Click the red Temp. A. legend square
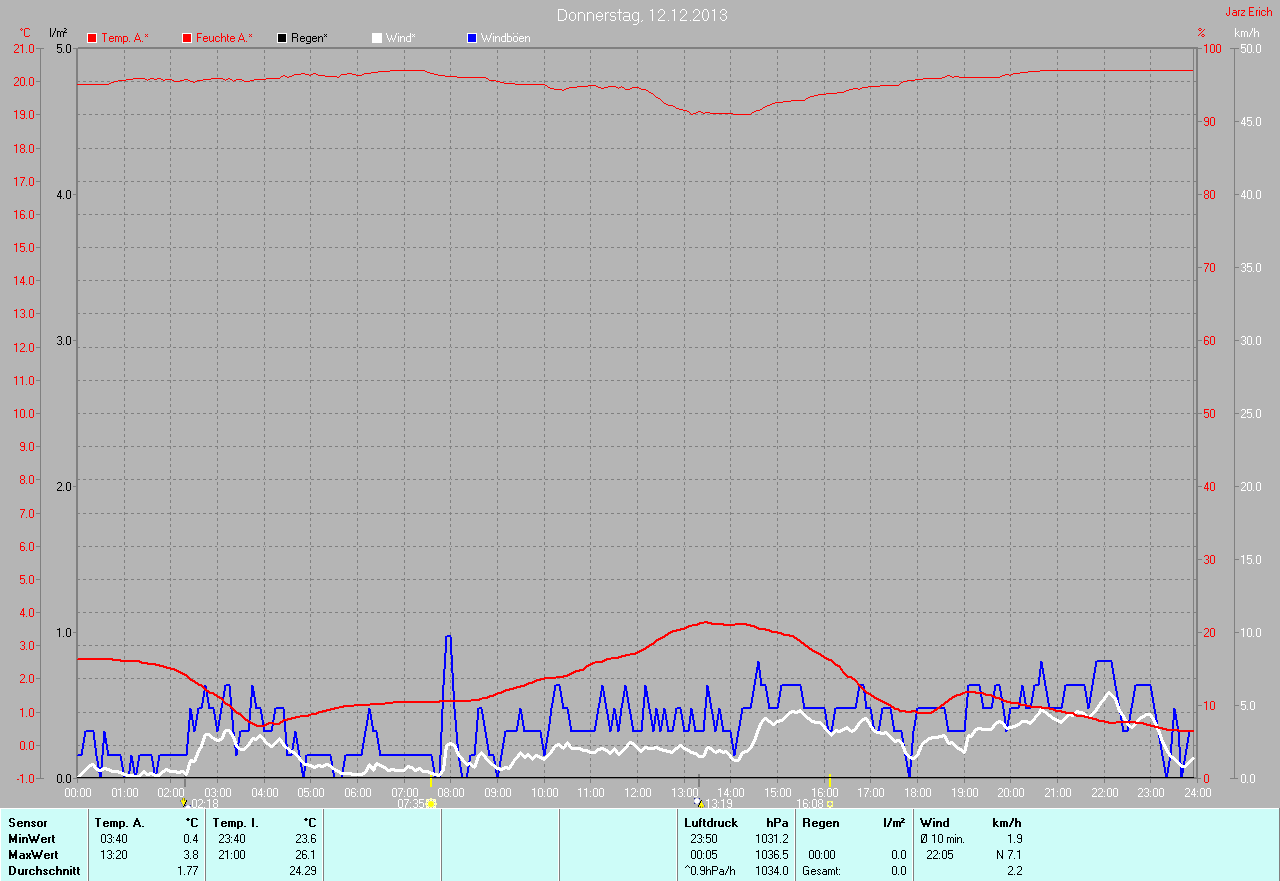Viewport: 1280px width, 881px height. pos(92,38)
